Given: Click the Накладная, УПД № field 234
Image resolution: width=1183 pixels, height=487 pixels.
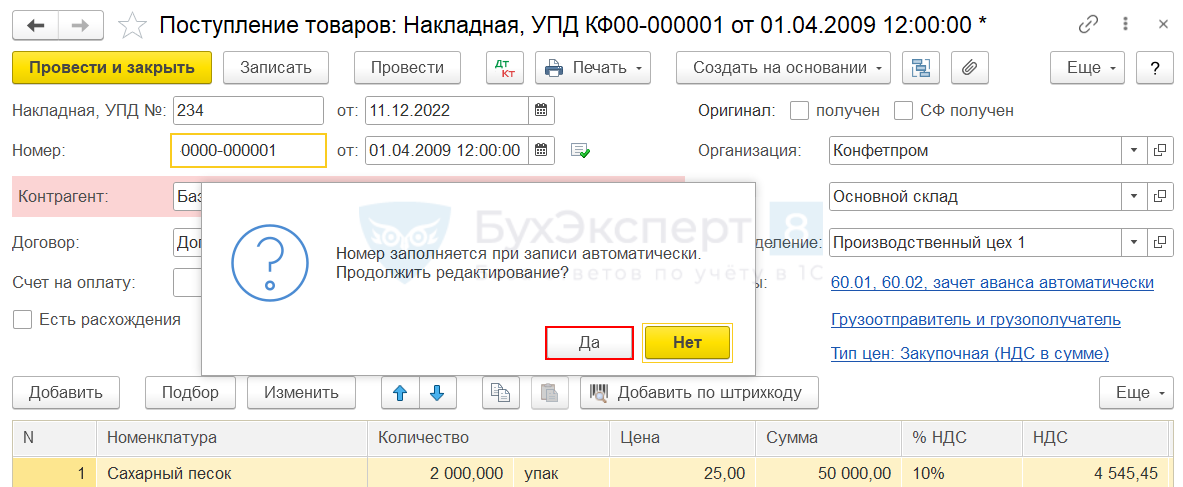Looking at the screenshot, I should pos(248,110).
